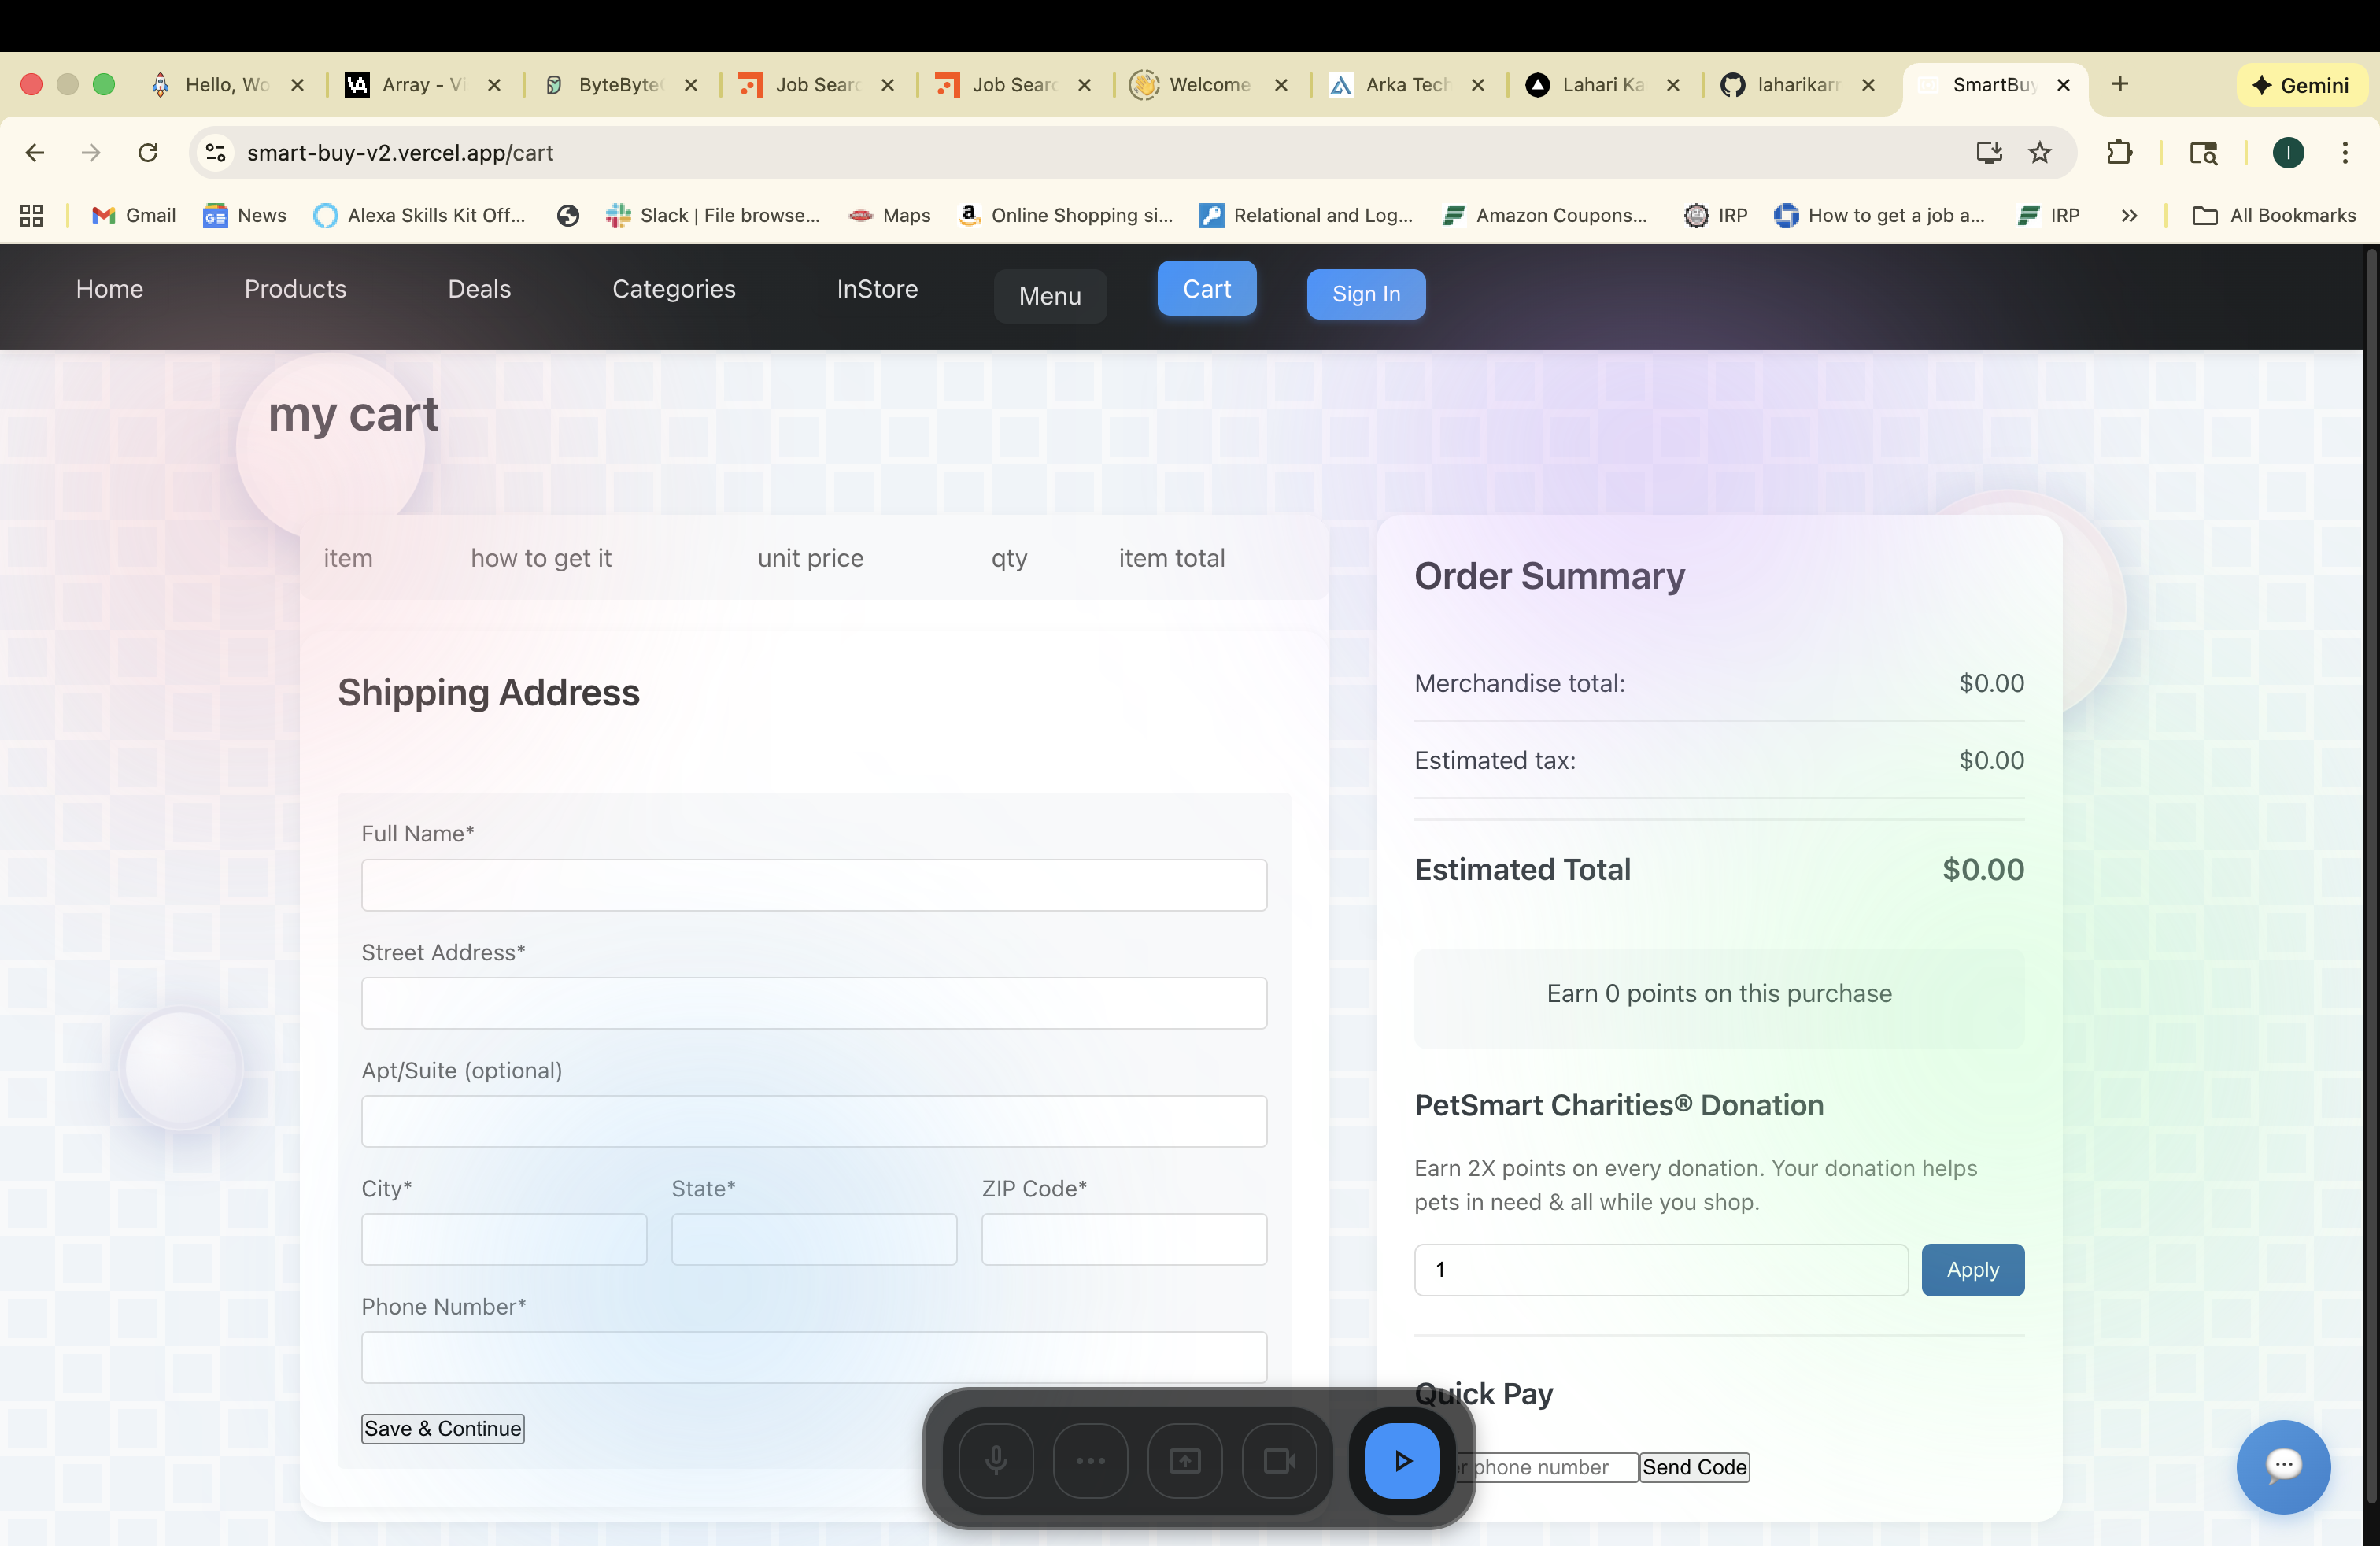The height and width of the screenshot is (1546, 2380).
Task: Open the chat bubble widget
Action: click(2283, 1467)
